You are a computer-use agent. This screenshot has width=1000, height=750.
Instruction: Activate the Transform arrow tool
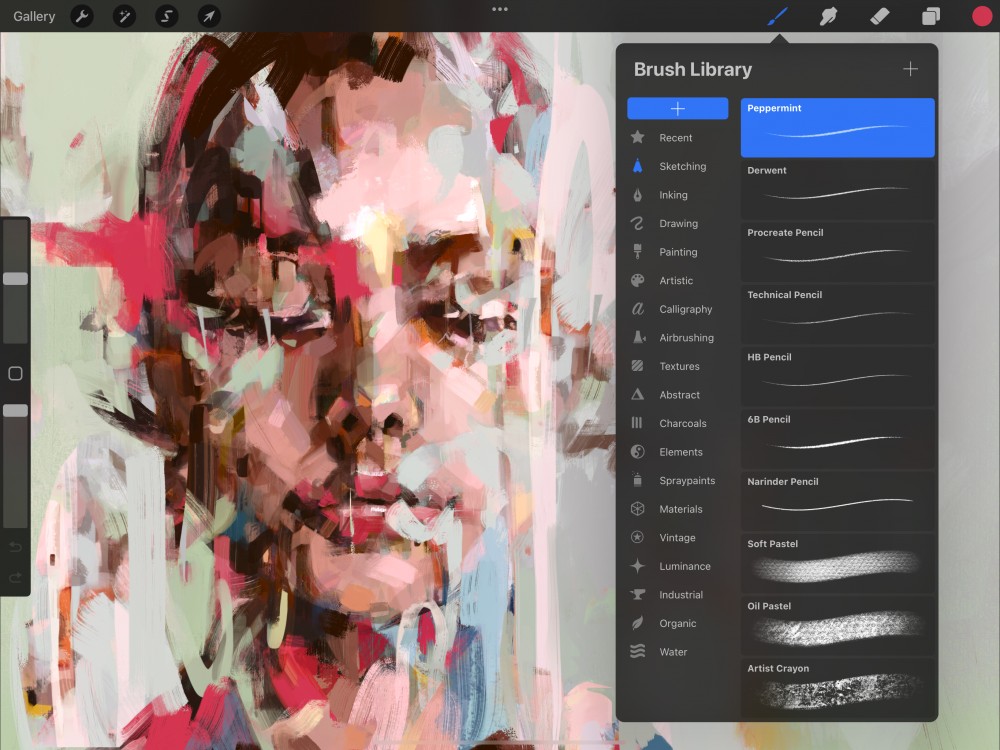[x=208, y=16]
